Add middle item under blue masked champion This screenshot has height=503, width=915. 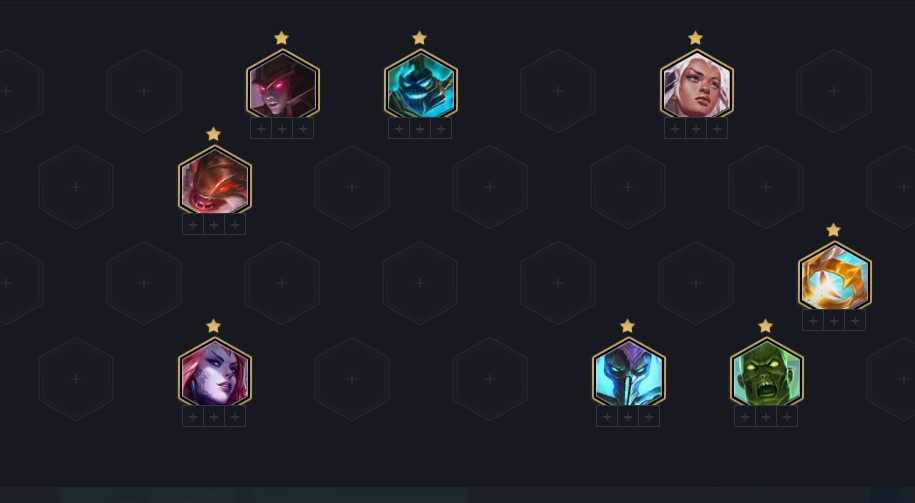click(628, 417)
